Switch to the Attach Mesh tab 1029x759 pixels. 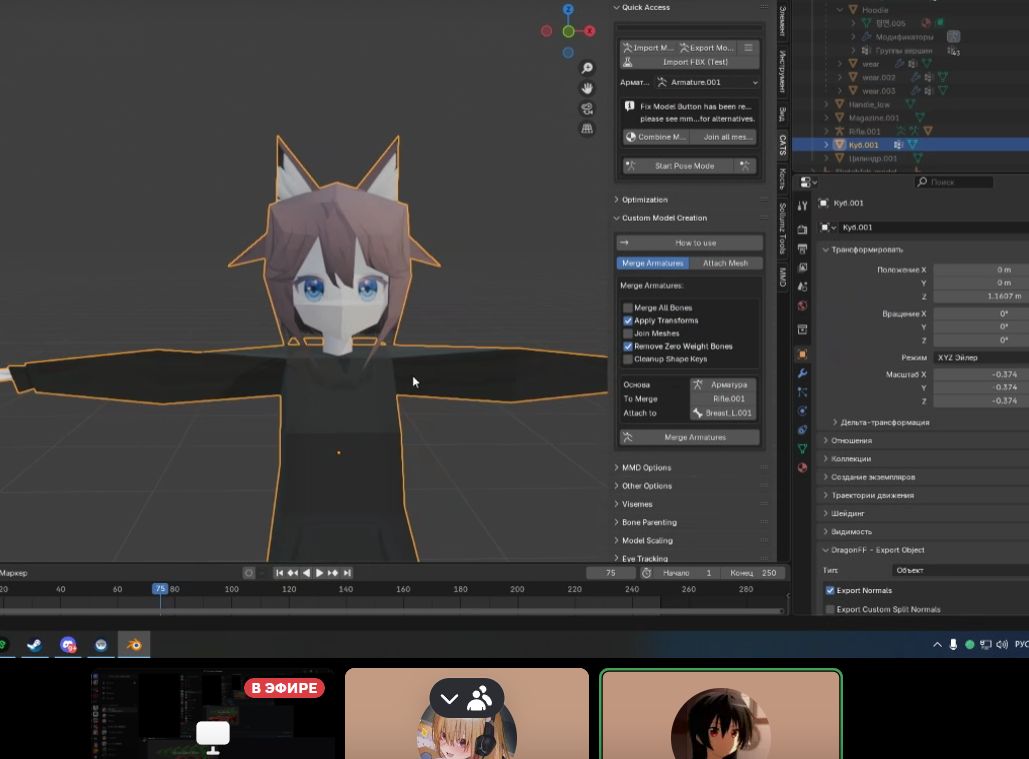click(x=725, y=263)
